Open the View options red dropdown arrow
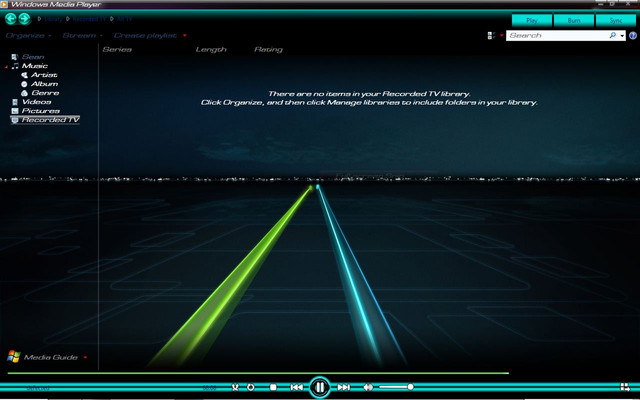Screen dimensions: 640x400 [x=502, y=36]
